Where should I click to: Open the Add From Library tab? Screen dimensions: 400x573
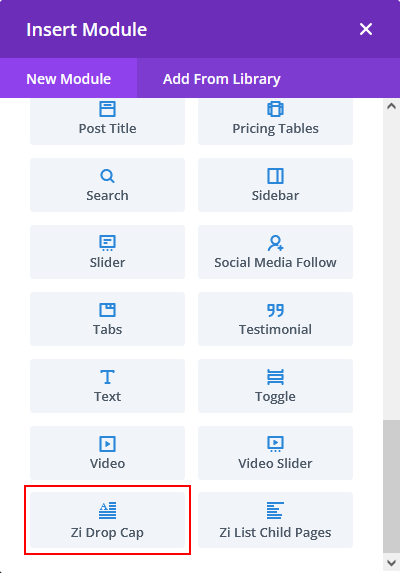click(222, 78)
